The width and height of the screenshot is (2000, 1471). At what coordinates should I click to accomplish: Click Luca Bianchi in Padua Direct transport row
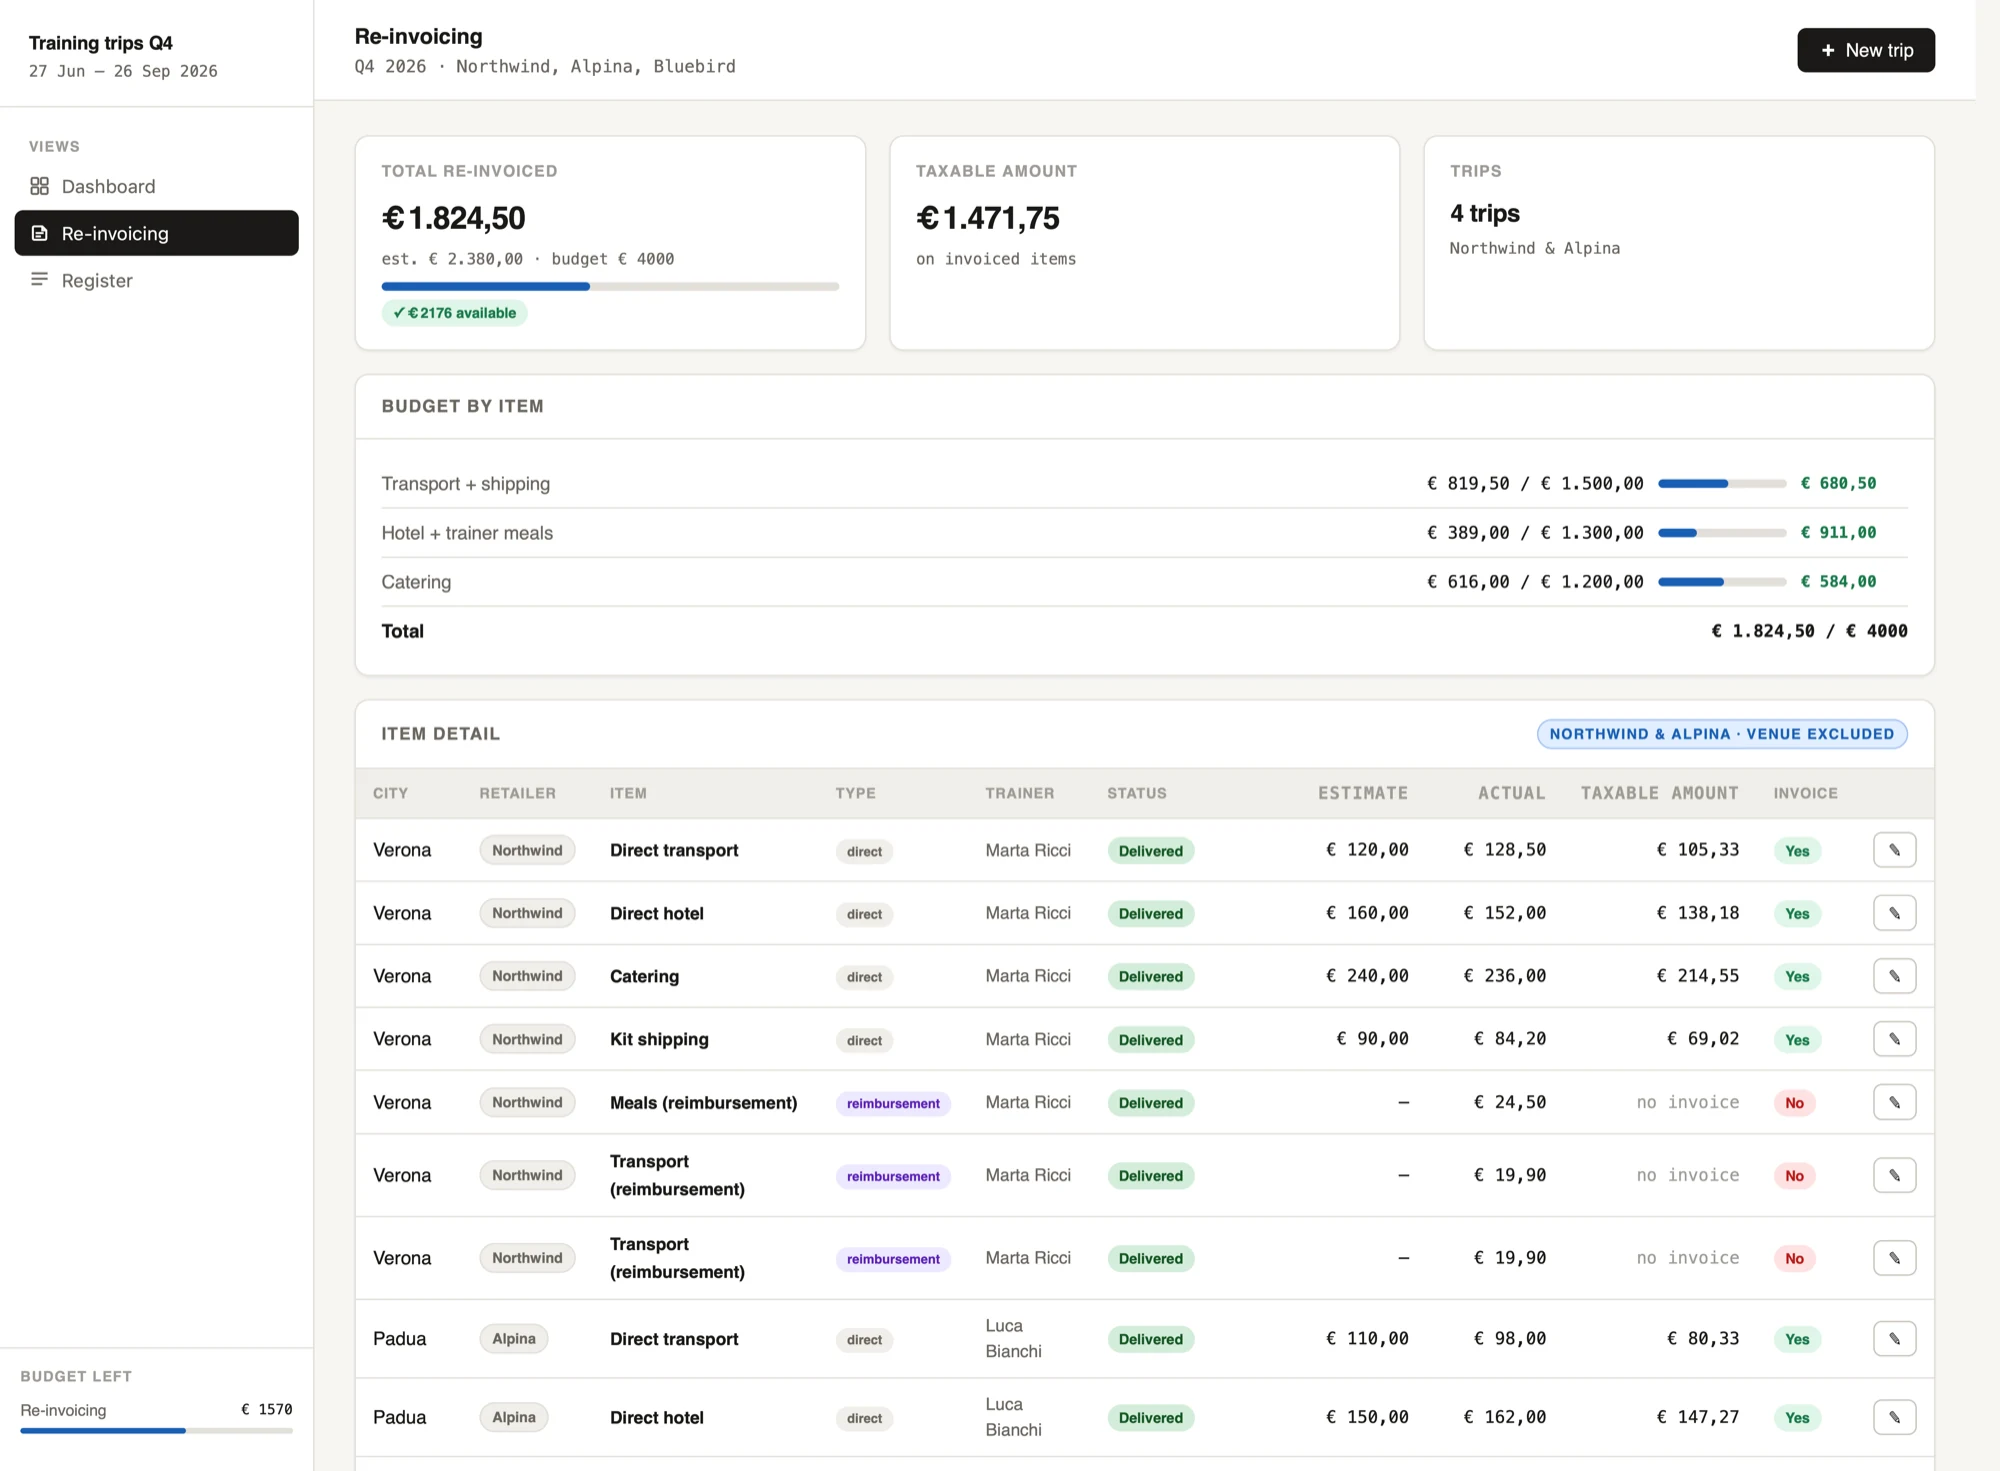click(1013, 1338)
